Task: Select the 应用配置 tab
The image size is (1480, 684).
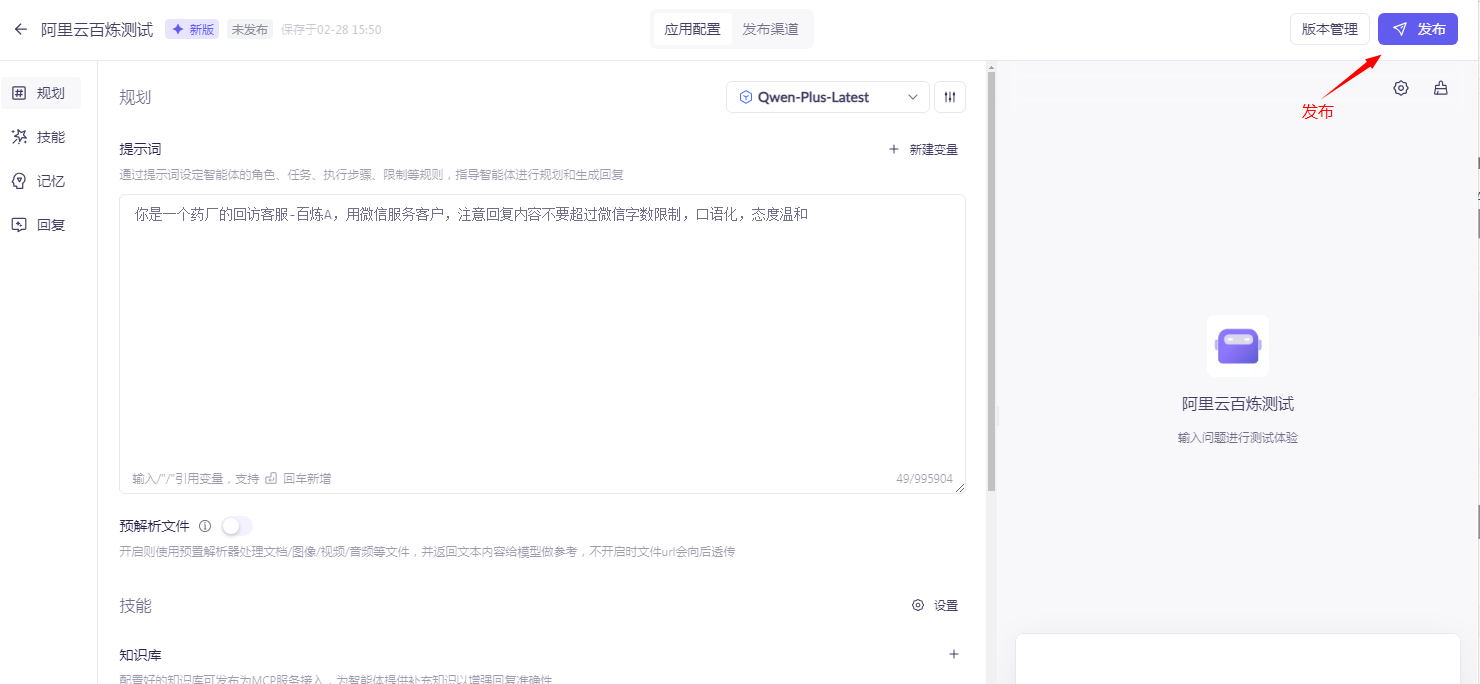Action: (x=692, y=29)
